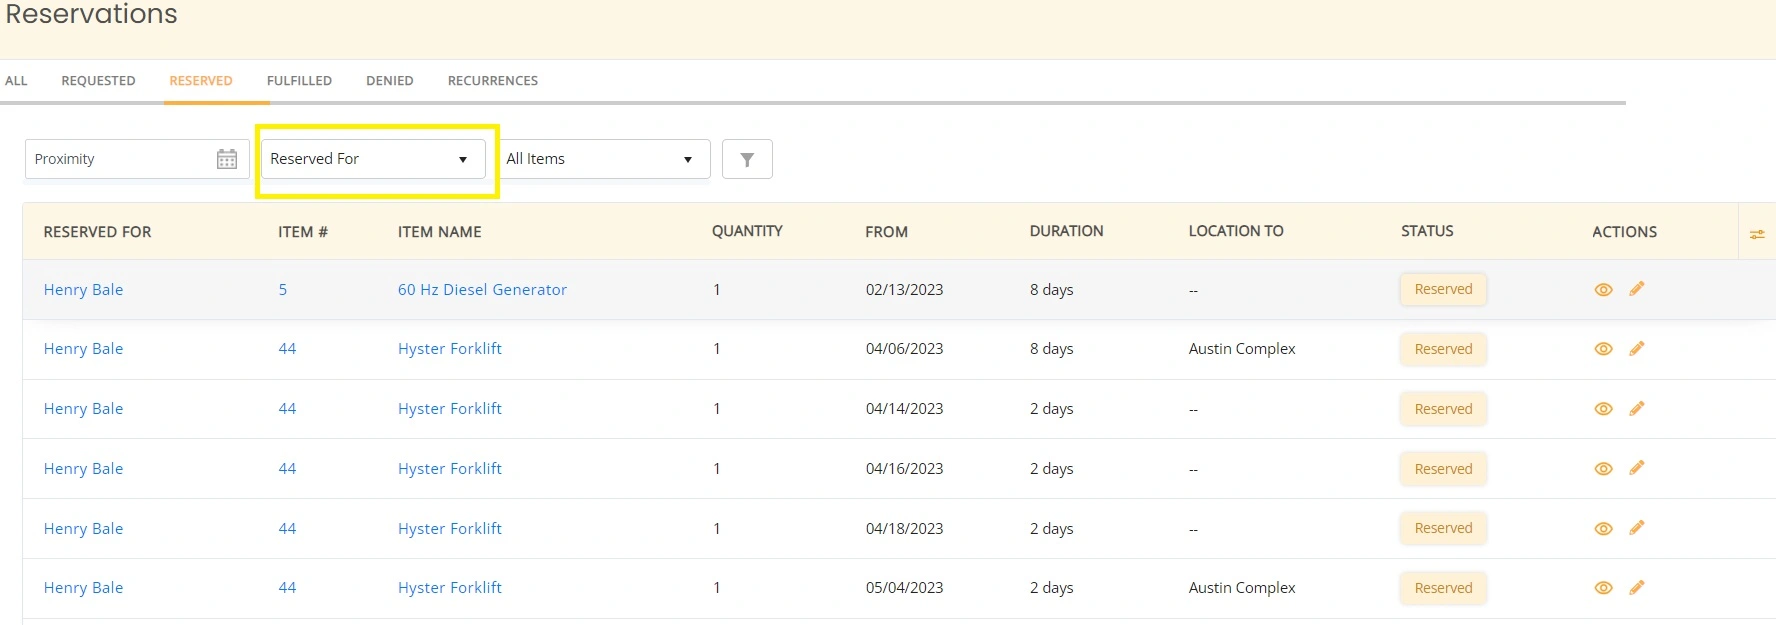Click the 05/04/2023 date cell
Screen dimensions: 1776x625
coord(904,588)
